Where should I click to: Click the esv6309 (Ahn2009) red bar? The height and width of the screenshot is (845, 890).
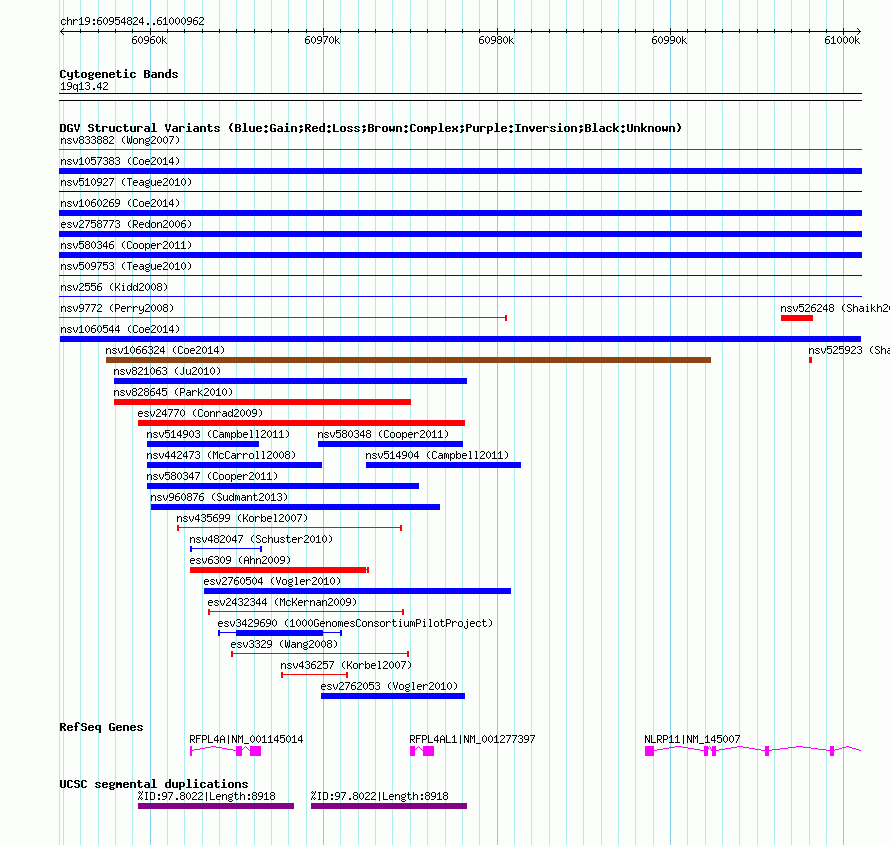click(x=278, y=570)
